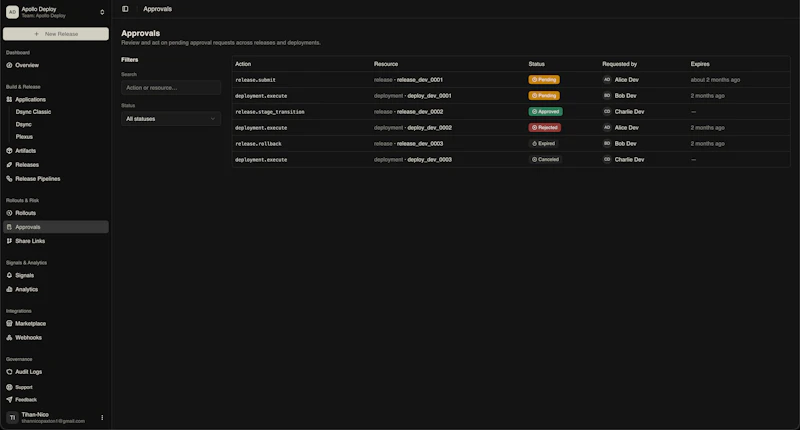
Task: Click the Action column header
Action: (243, 64)
